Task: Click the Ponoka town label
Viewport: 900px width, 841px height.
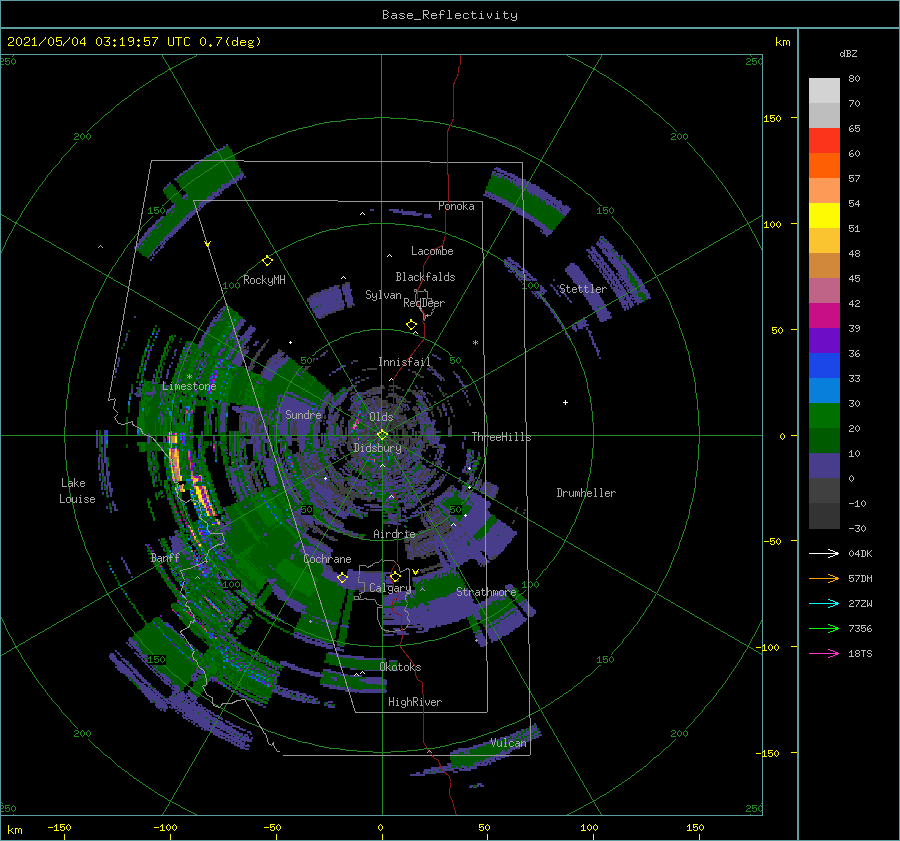Action: [x=456, y=206]
